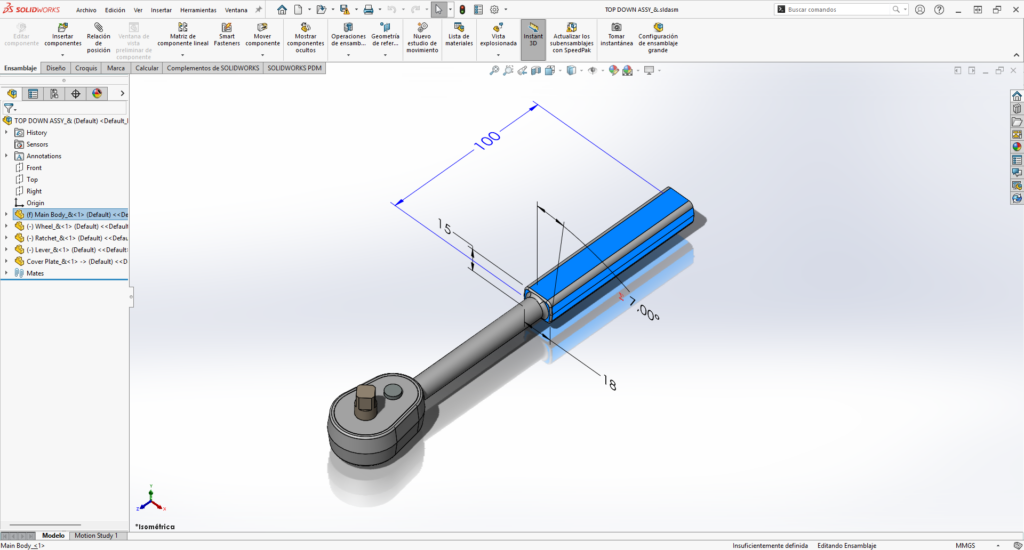1024x550 pixels.
Task: Switch to the Croquis tab
Action: (86, 68)
